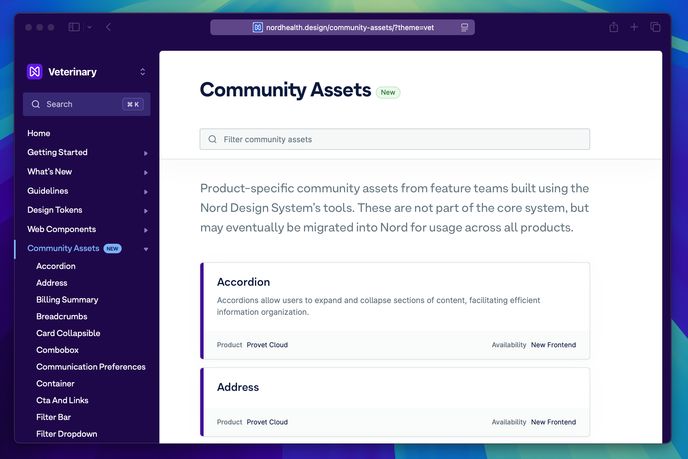The width and height of the screenshot is (688, 459).
Task: Click the magnifier icon in sidebar Search
Action: click(36, 104)
